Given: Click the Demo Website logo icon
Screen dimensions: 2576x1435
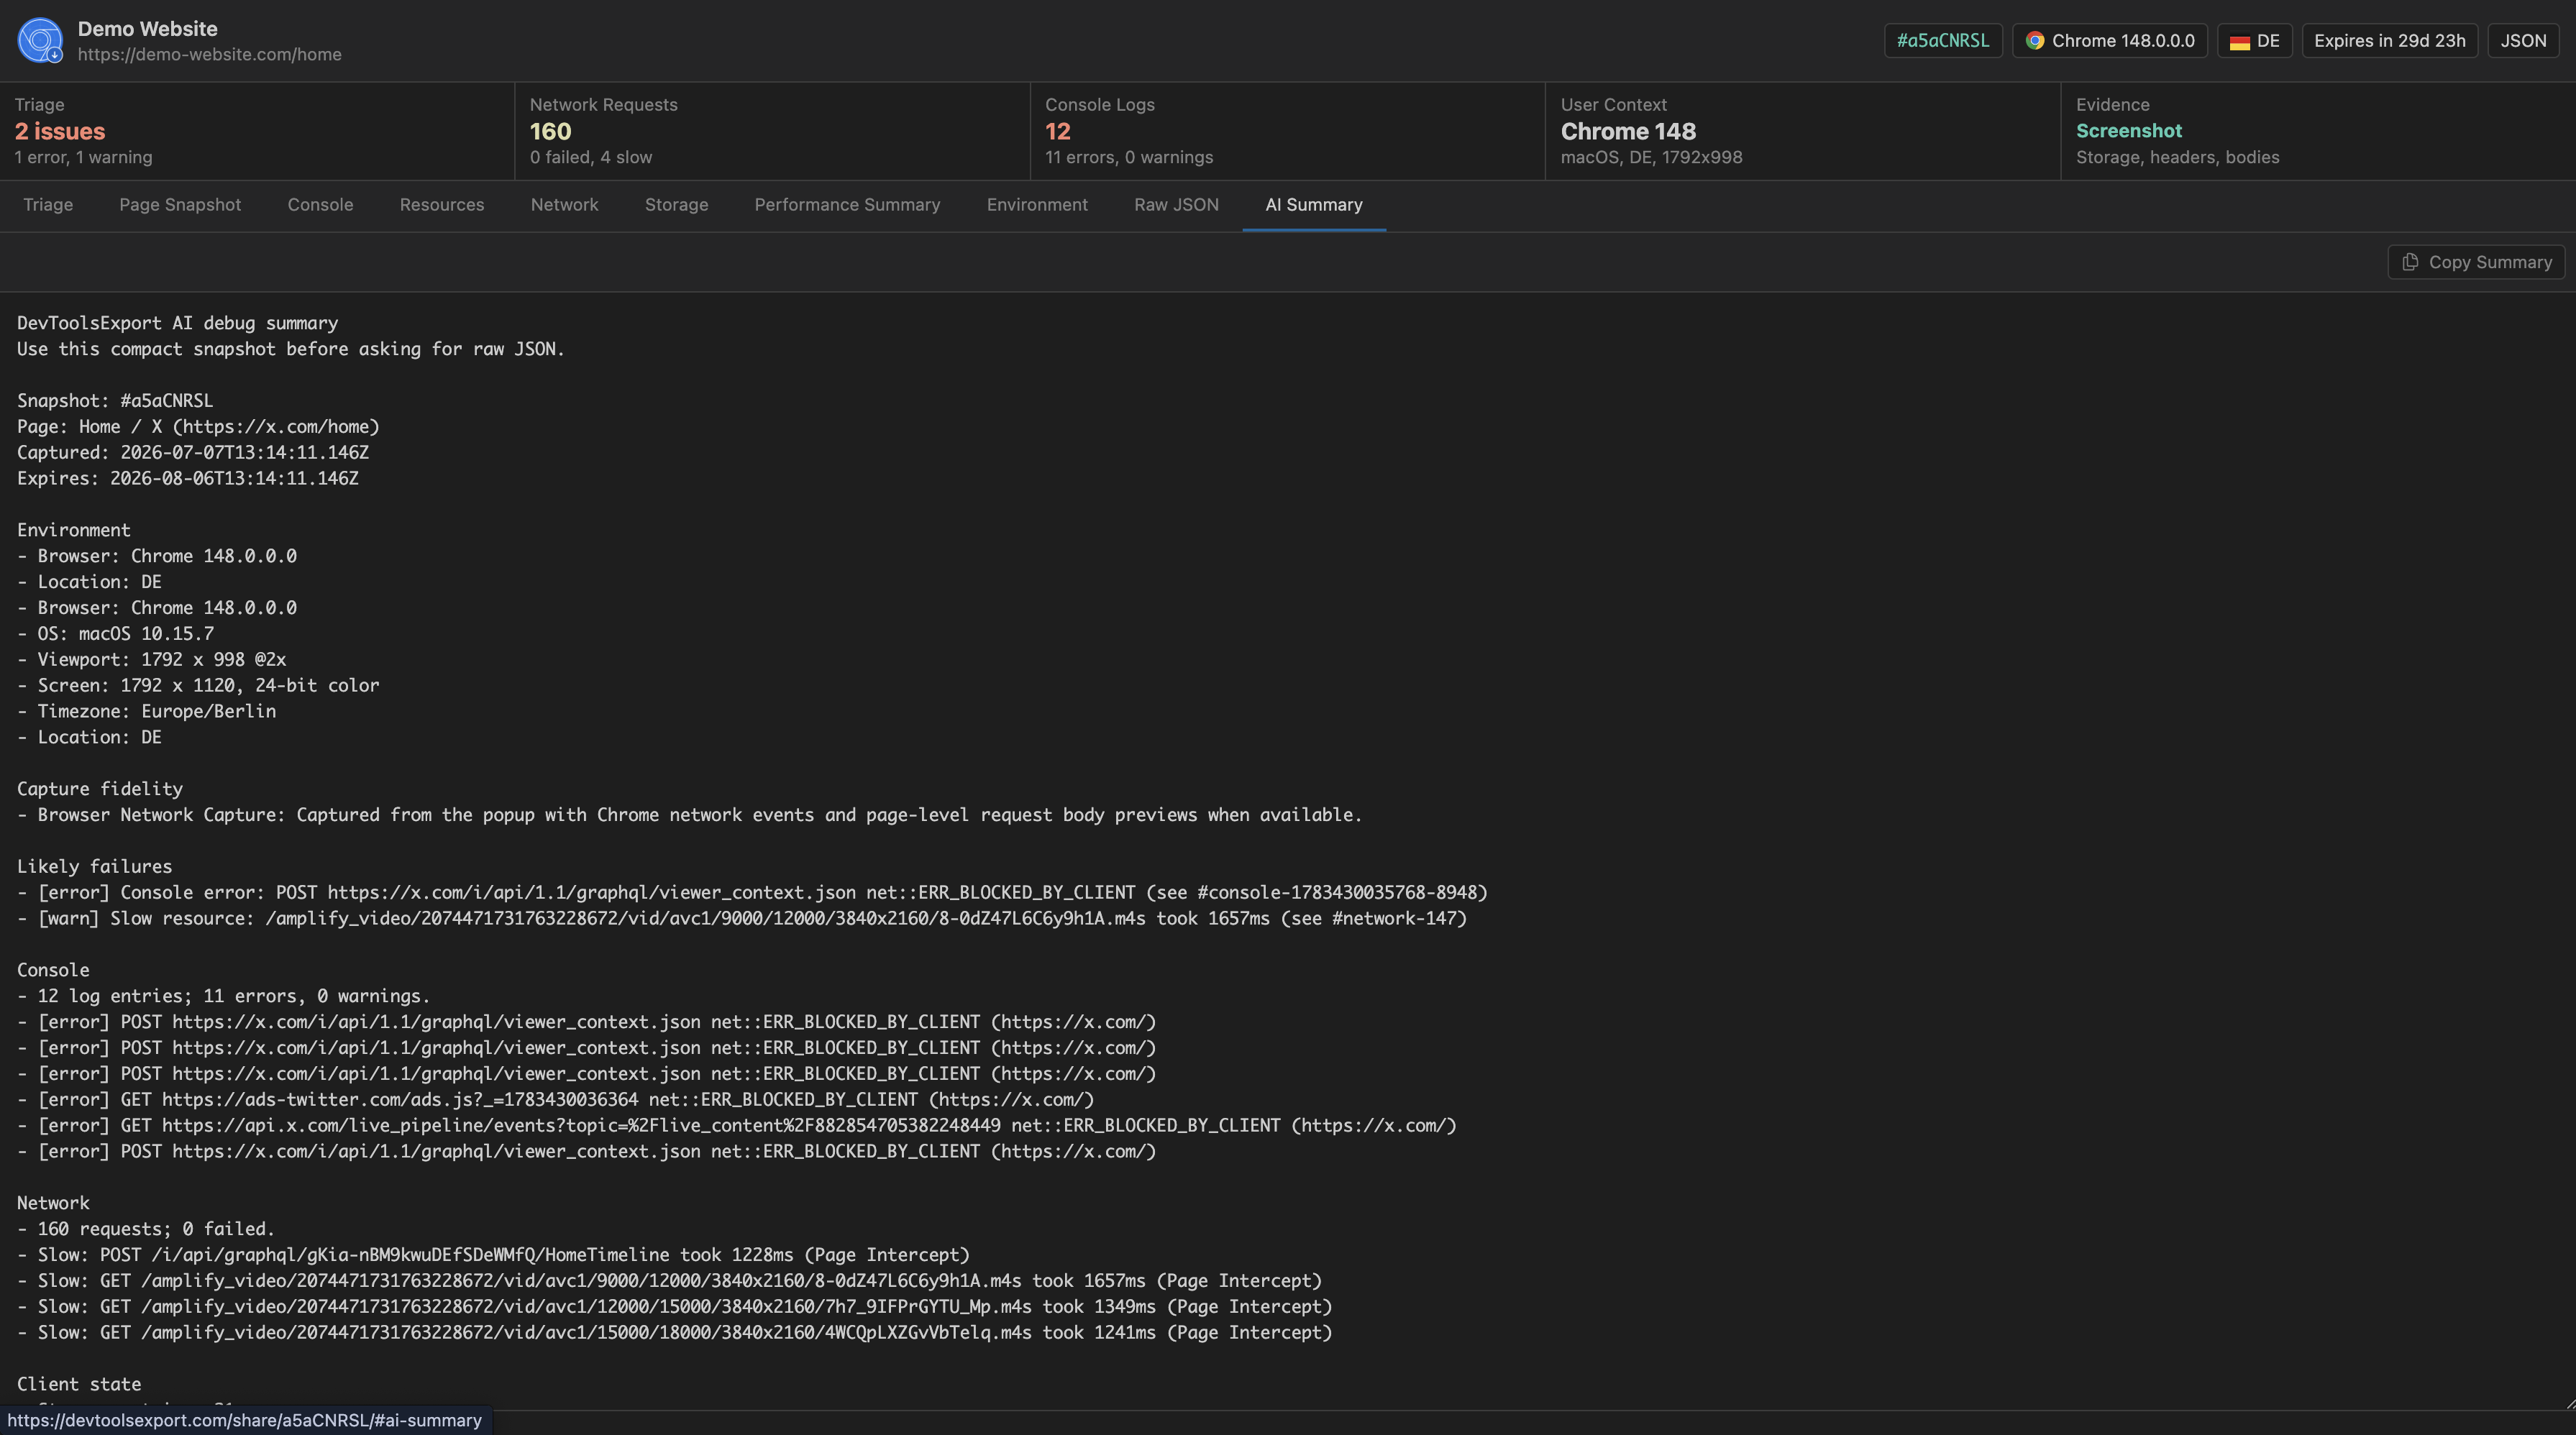Looking at the screenshot, I should point(40,40).
